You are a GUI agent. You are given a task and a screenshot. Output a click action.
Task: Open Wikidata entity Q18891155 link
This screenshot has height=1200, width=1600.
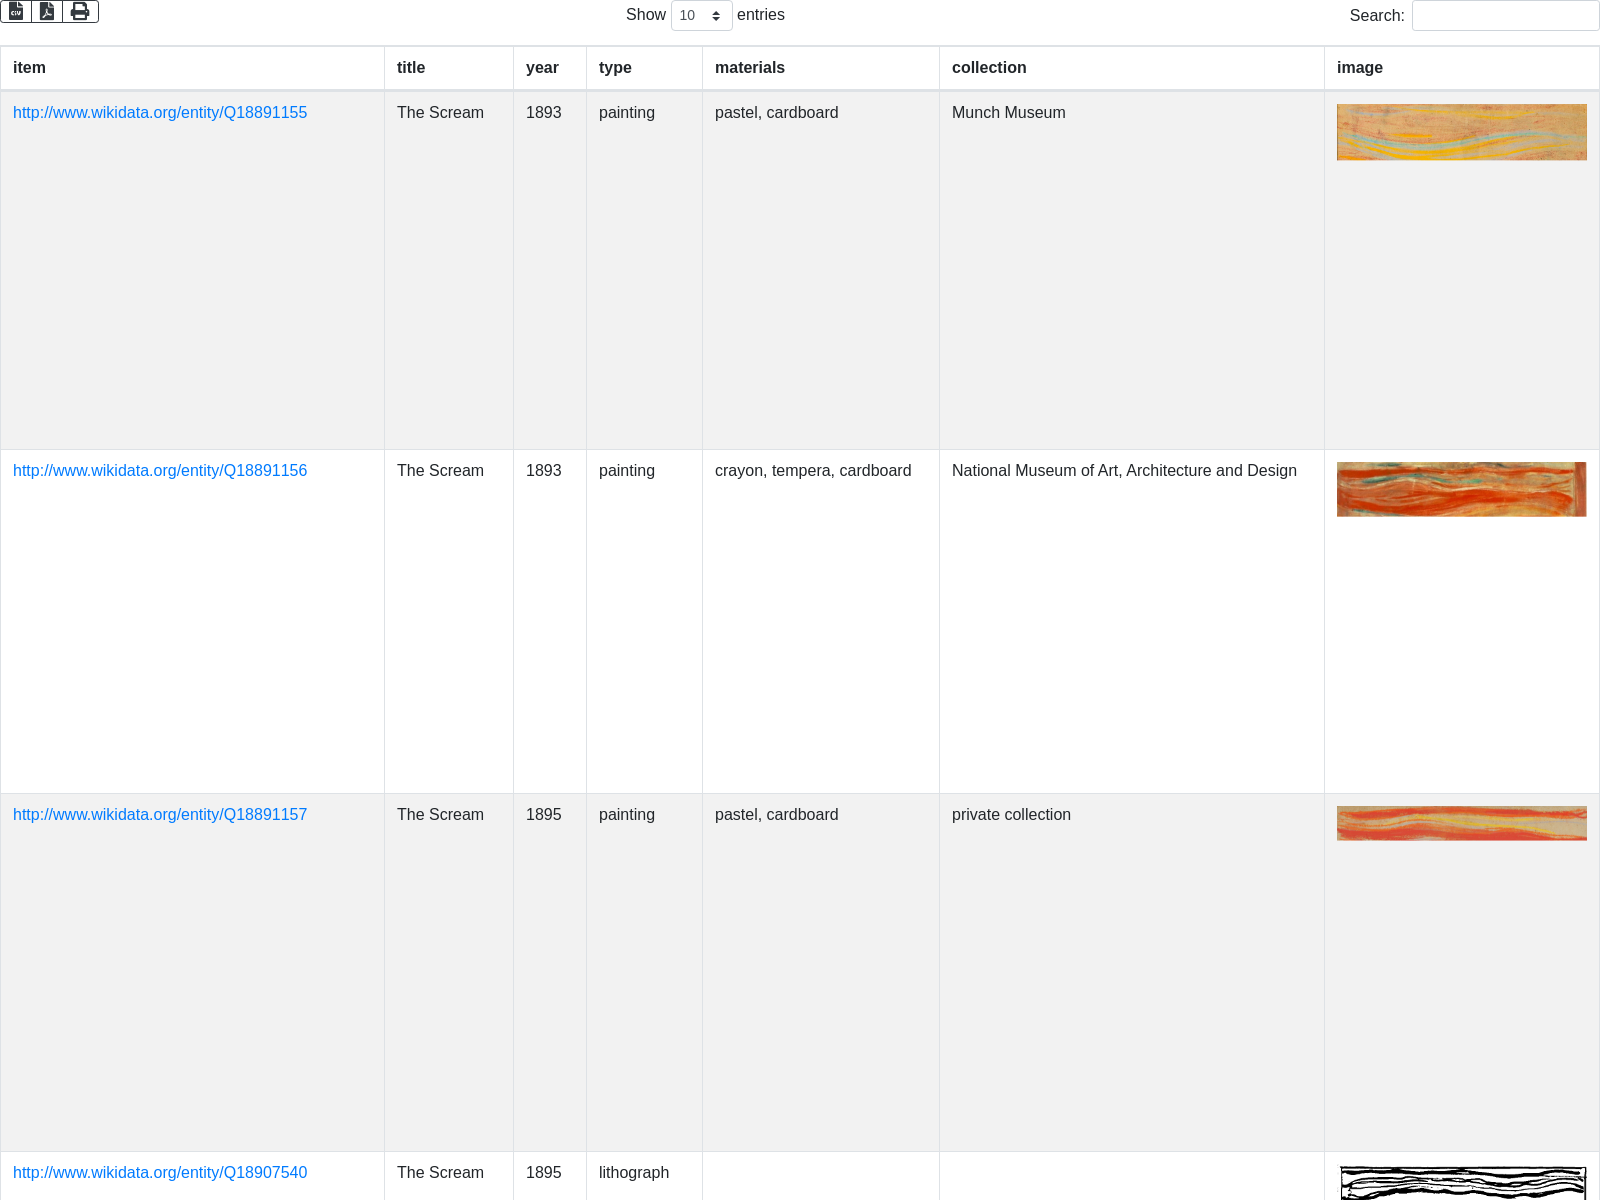pyautogui.click(x=160, y=113)
